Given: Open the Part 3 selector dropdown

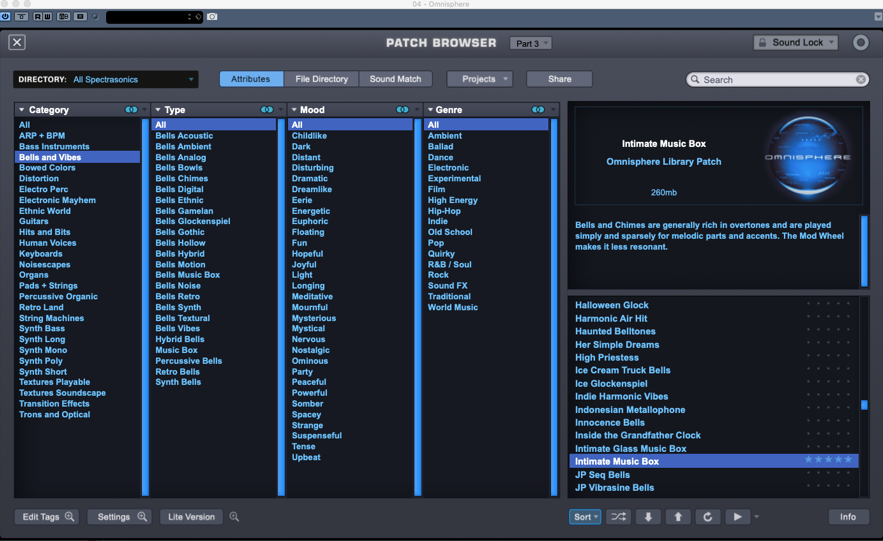Looking at the screenshot, I should (x=530, y=43).
